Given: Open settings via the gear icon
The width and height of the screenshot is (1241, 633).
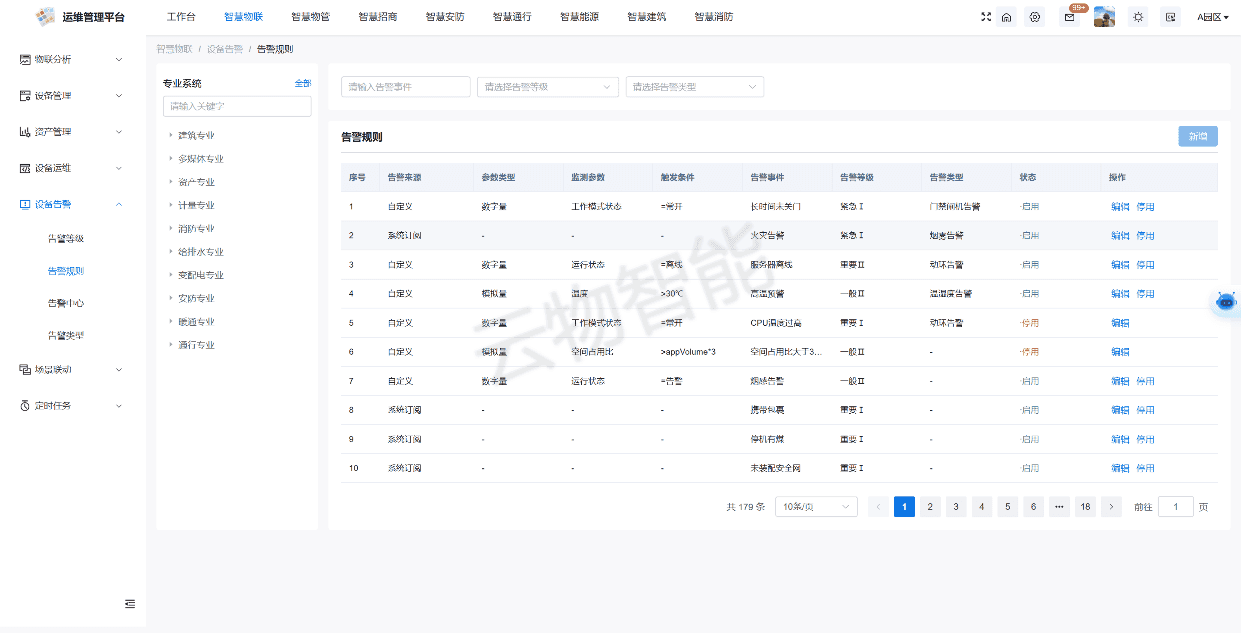Looking at the screenshot, I should click(x=1035, y=17).
